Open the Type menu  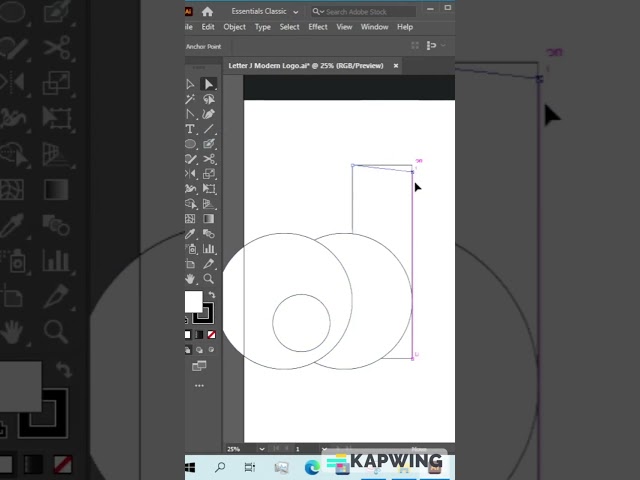[x=262, y=27]
